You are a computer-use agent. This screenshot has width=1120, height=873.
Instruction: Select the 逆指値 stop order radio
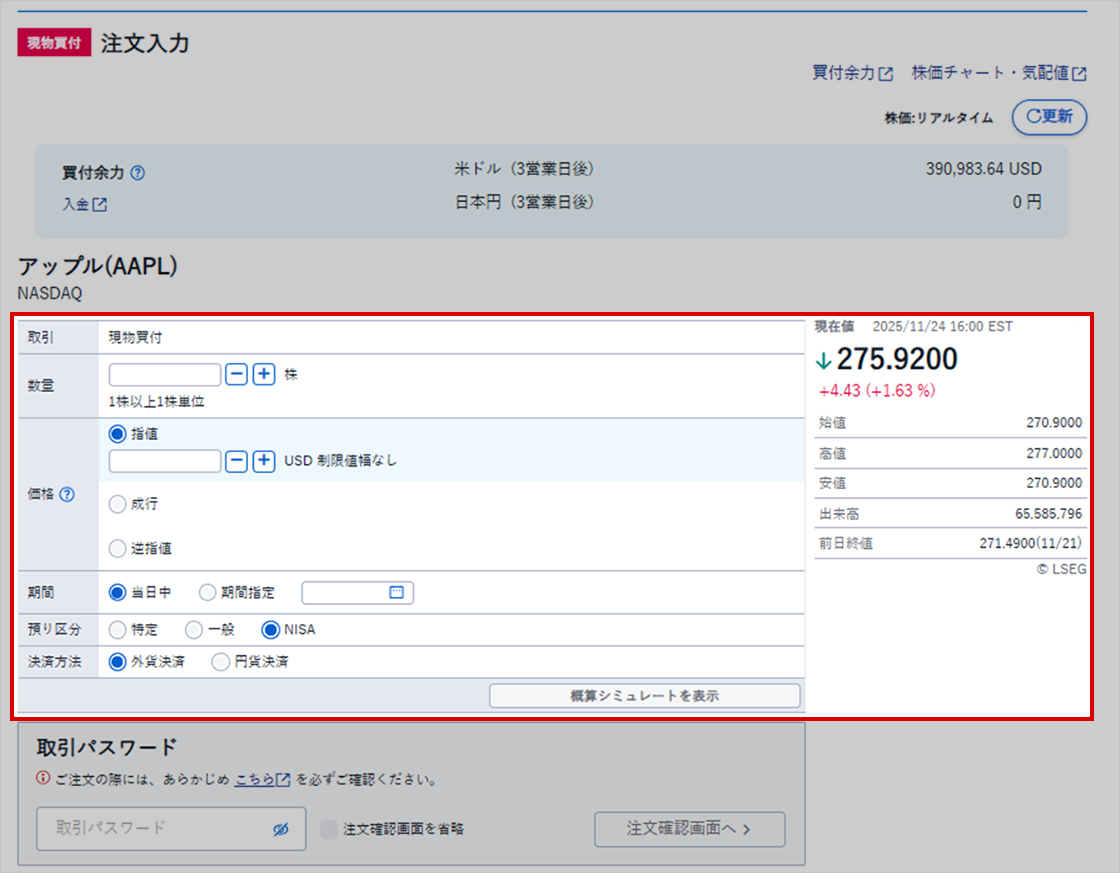point(118,548)
